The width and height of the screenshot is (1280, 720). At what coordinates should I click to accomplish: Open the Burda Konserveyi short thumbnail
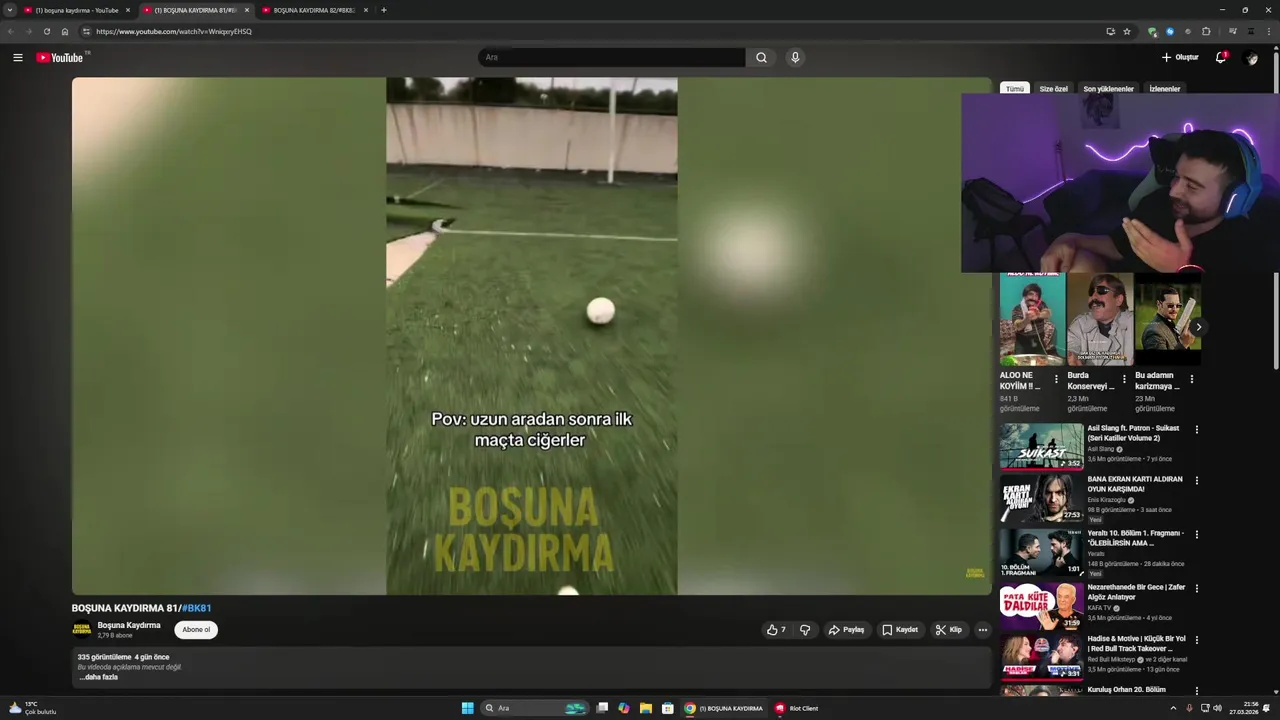(x=1100, y=318)
